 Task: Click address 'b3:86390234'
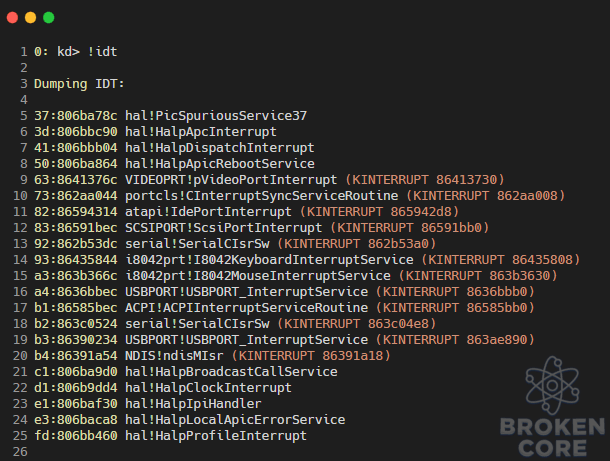pos(75,340)
